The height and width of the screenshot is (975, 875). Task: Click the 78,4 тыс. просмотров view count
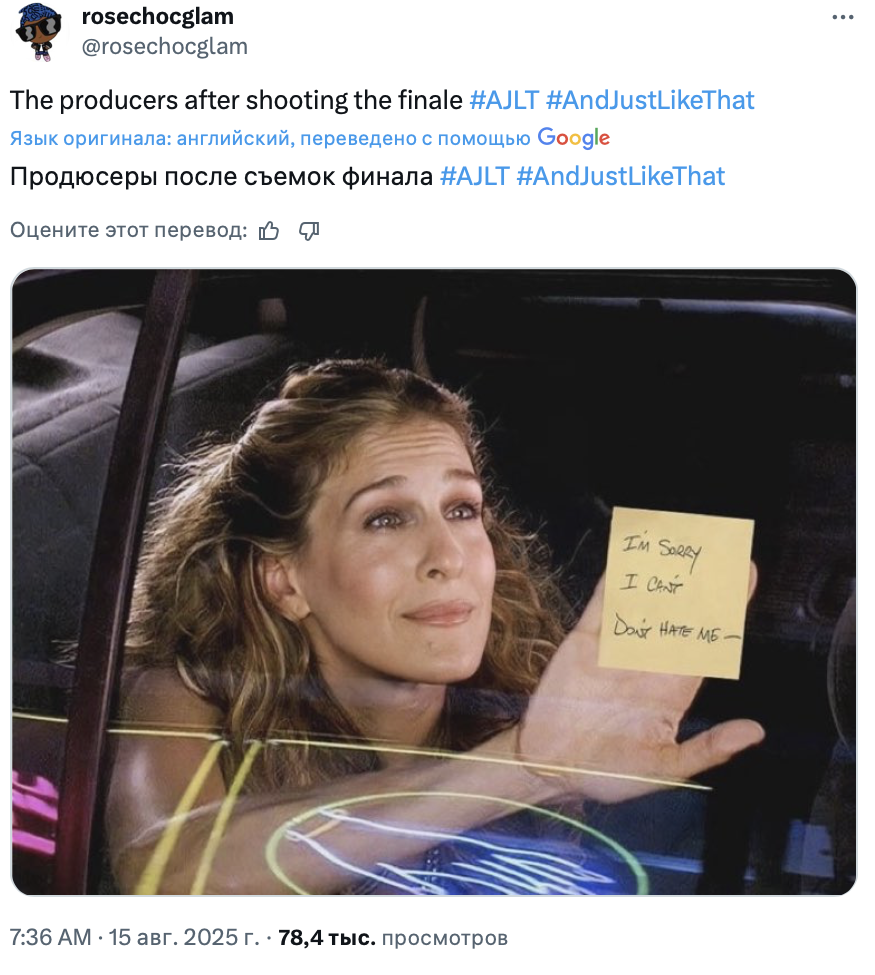pyautogui.click(x=393, y=937)
